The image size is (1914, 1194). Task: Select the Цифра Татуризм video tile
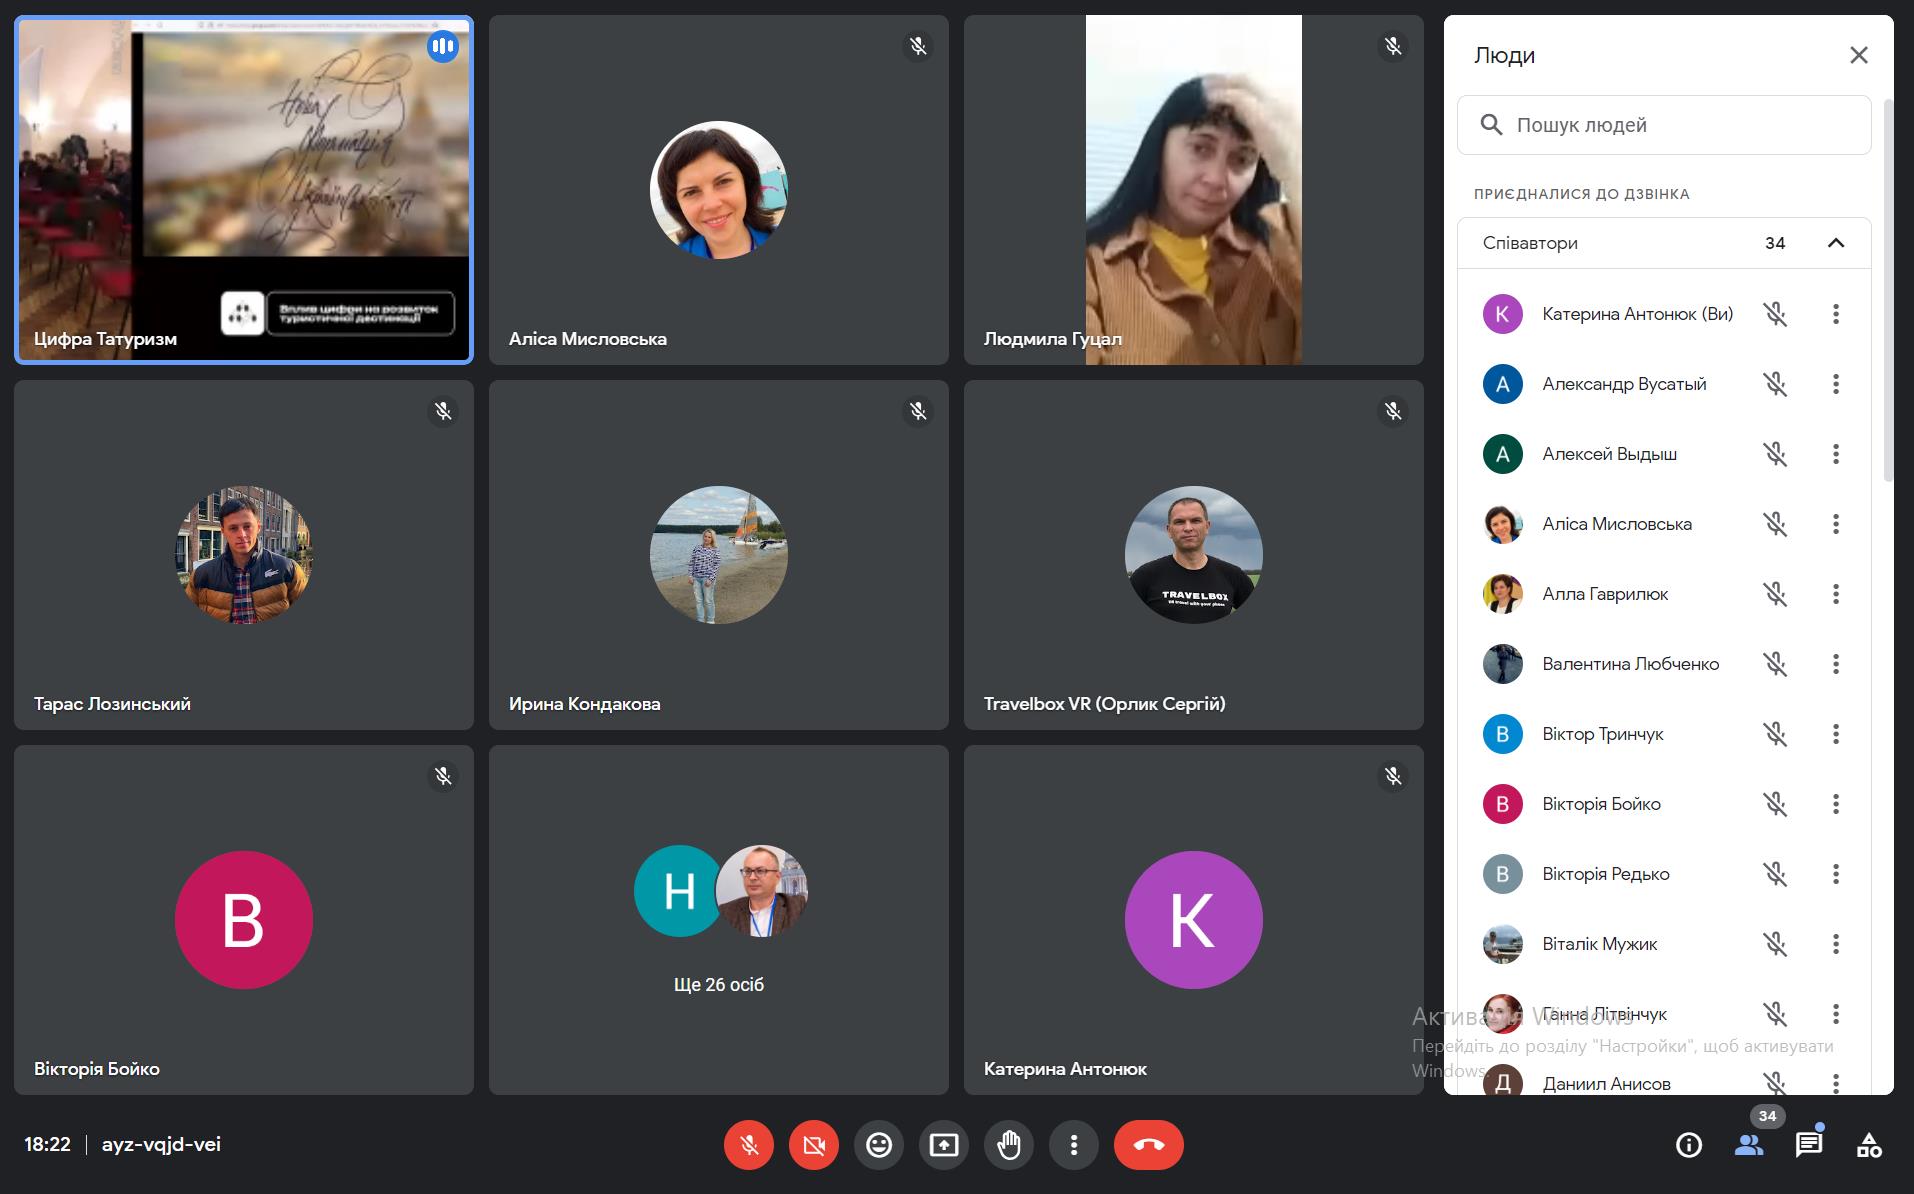[243, 190]
